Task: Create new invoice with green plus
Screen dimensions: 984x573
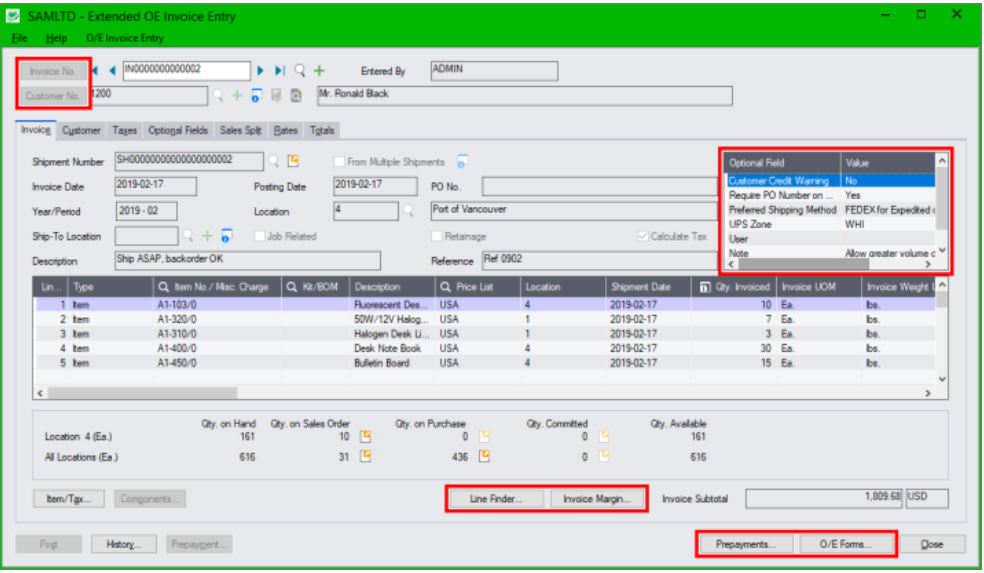Action: [x=319, y=70]
